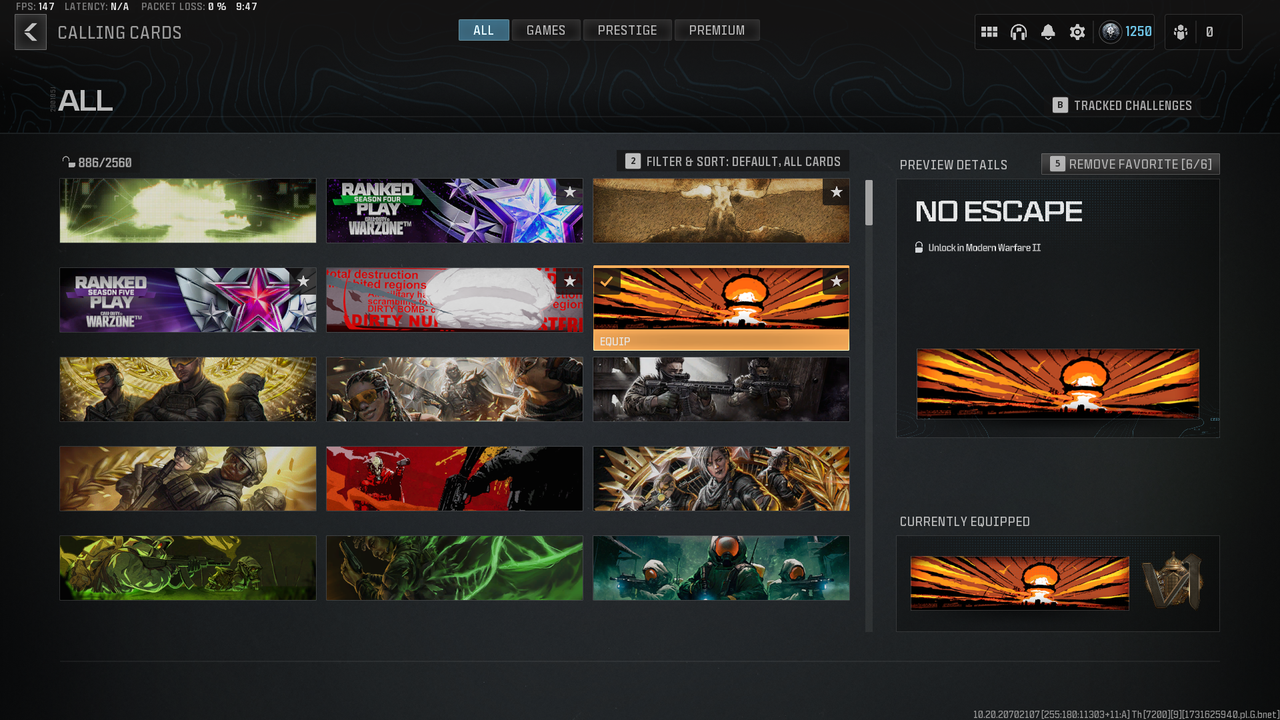Open the grid menu icon
The height and width of the screenshot is (720, 1280).
point(989,32)
